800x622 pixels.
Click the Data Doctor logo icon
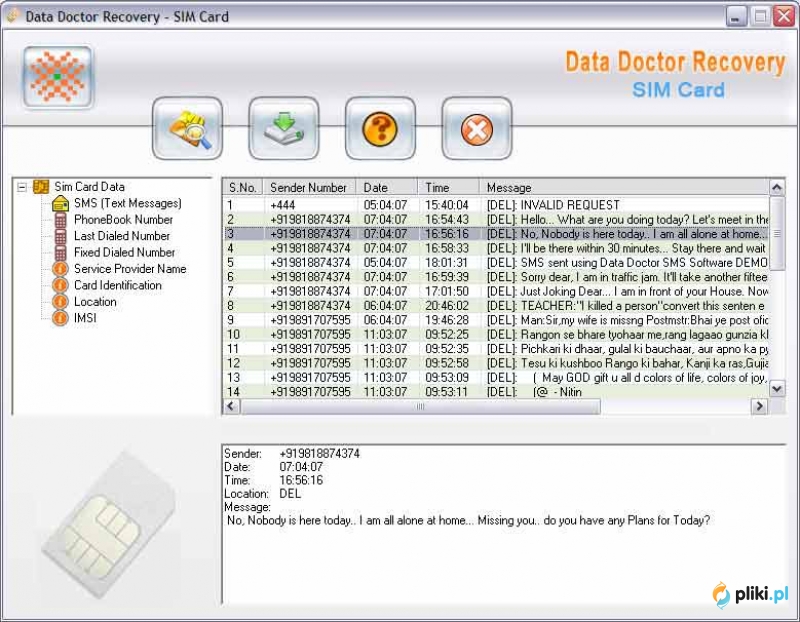(x=58, y=77)
